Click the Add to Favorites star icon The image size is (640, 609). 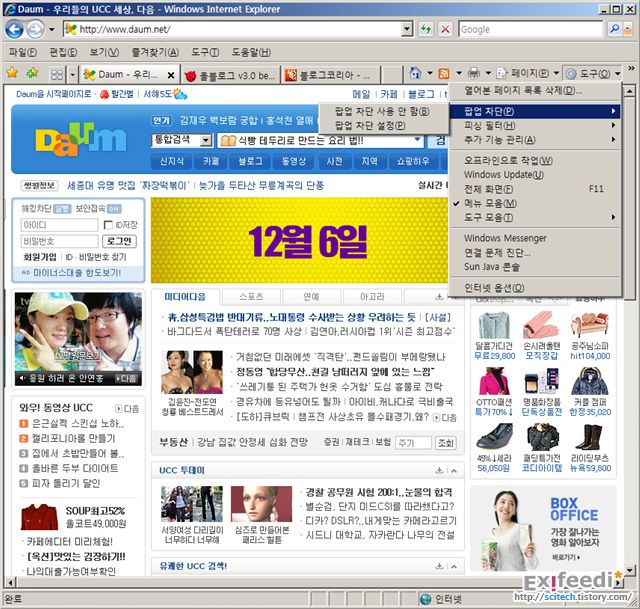(x=32, y=73)
